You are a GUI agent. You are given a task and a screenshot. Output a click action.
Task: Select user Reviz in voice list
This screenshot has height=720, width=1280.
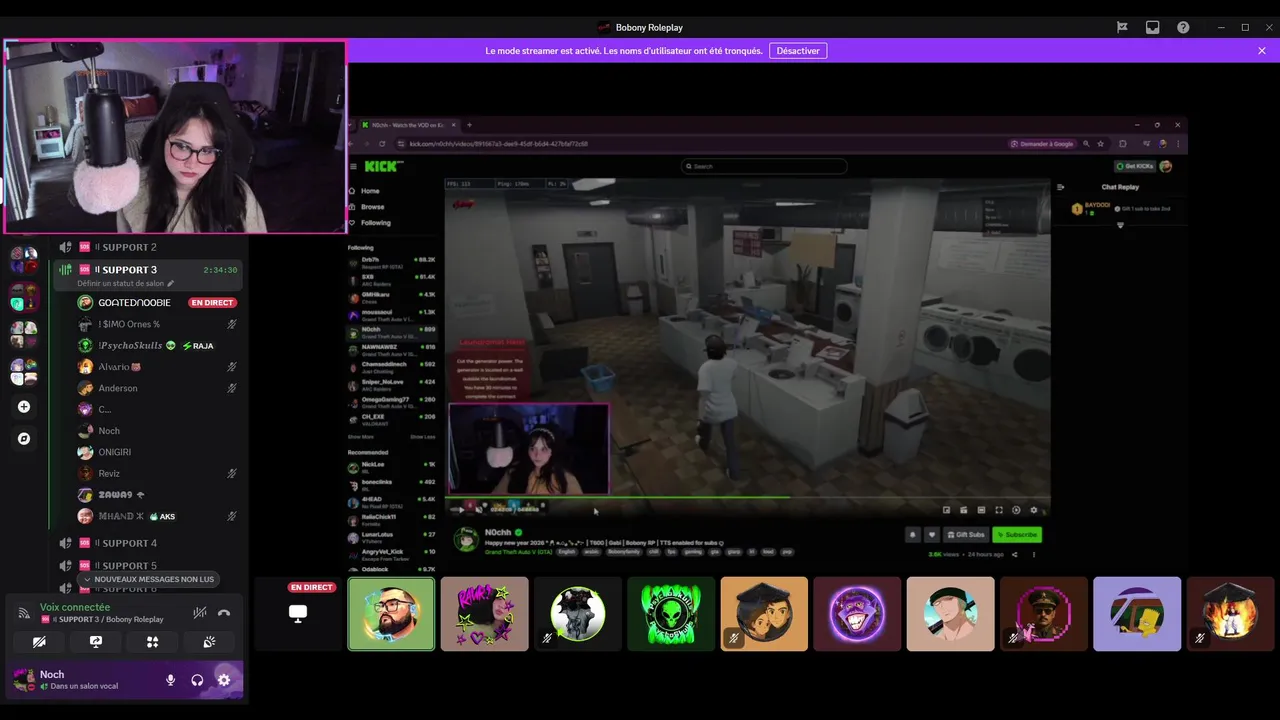pyautogui.click(x=158, y=474)
